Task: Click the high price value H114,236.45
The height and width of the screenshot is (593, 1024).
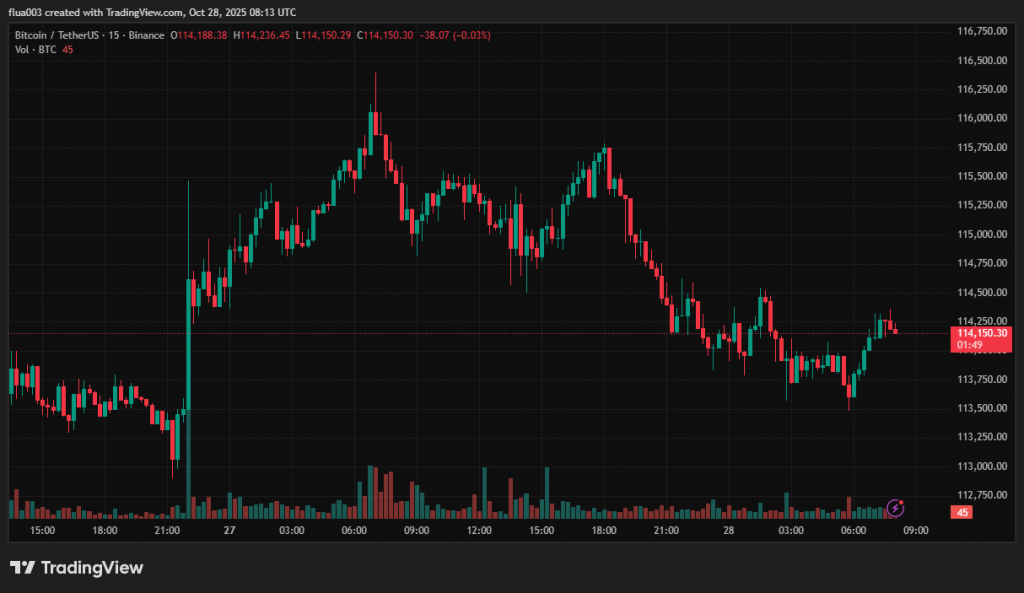Action: 262,35
